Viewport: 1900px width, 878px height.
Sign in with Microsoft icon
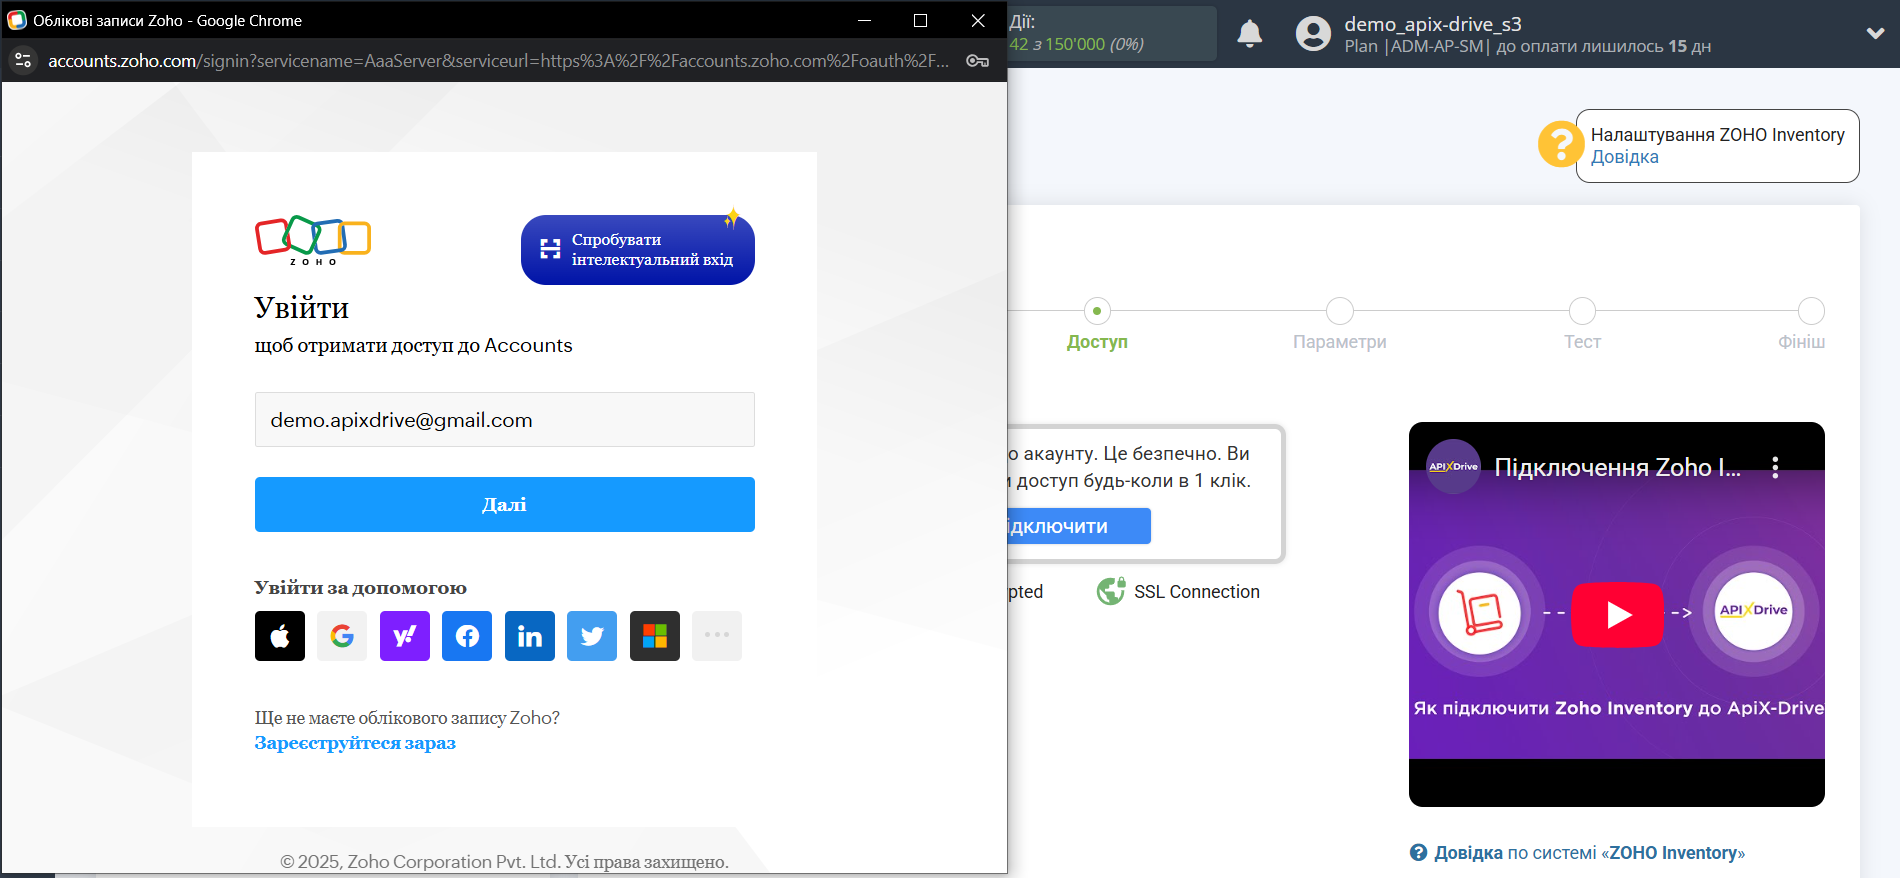pos(655,636)
